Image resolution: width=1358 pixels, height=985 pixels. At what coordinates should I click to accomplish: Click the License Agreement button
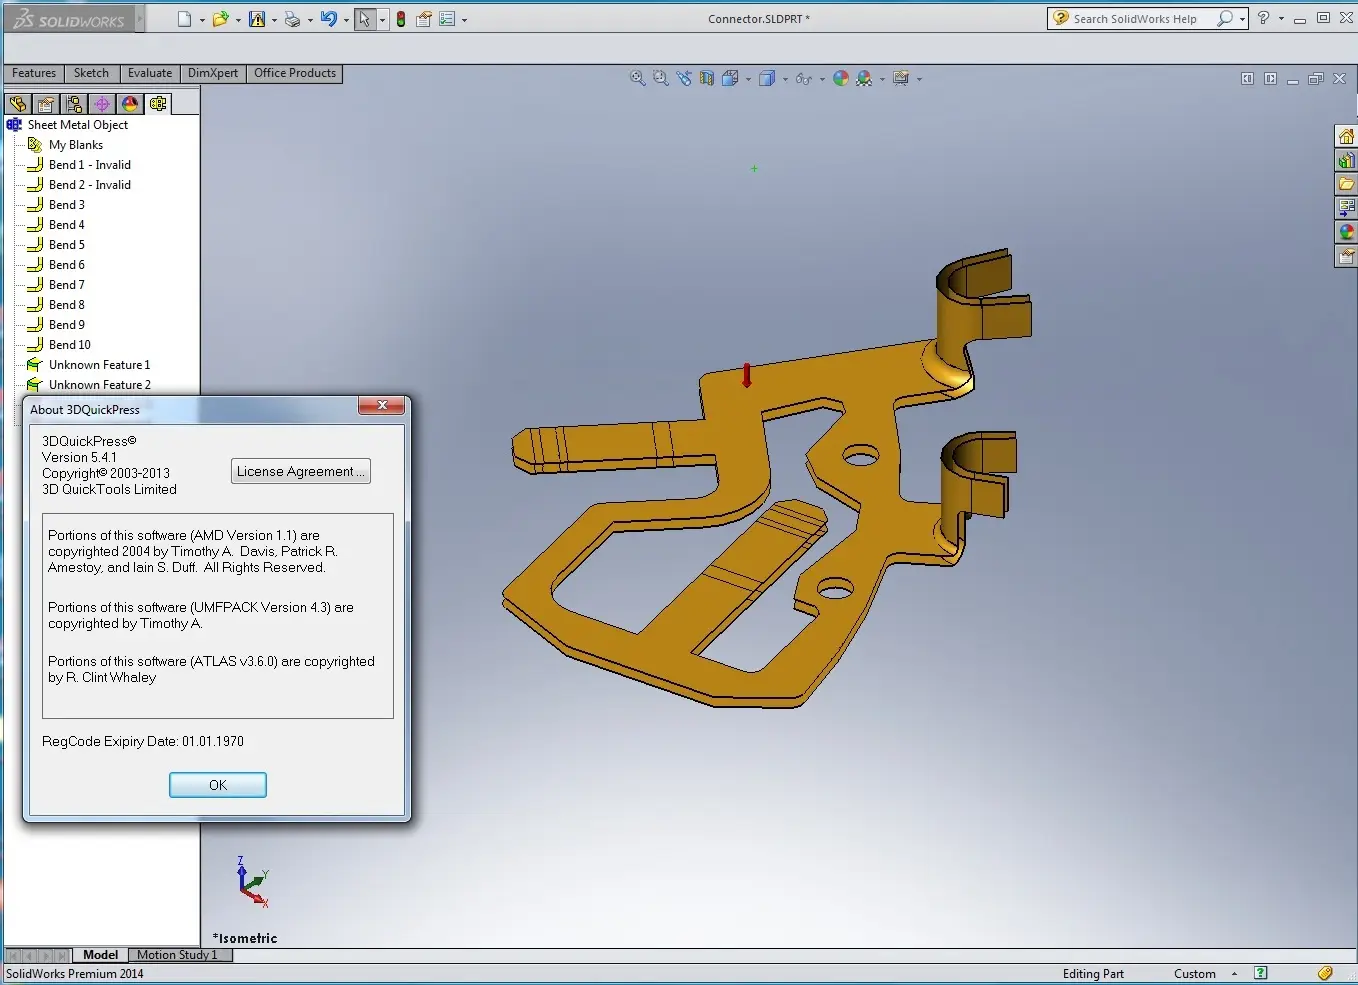pos(301,471)
